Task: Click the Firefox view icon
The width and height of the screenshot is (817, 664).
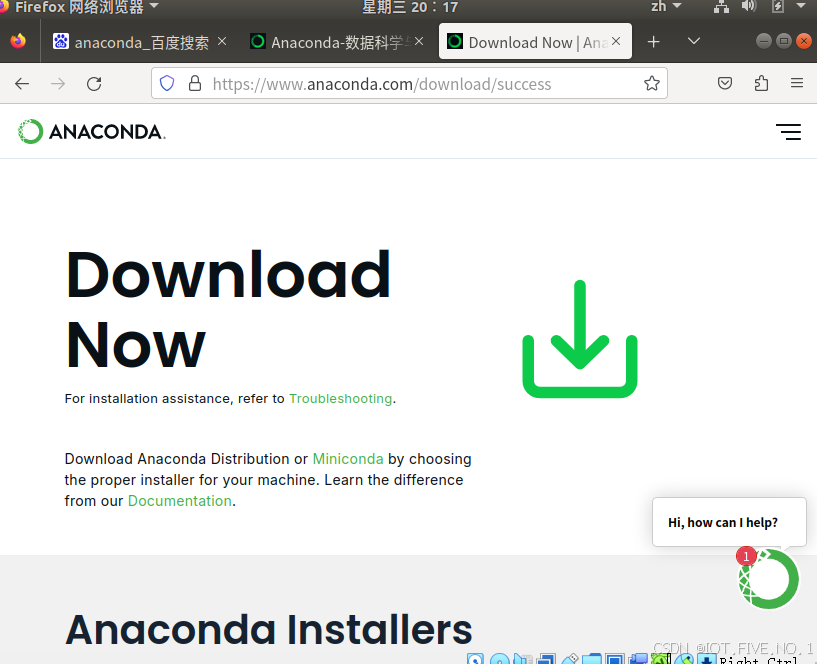Action: click(18, 41)
